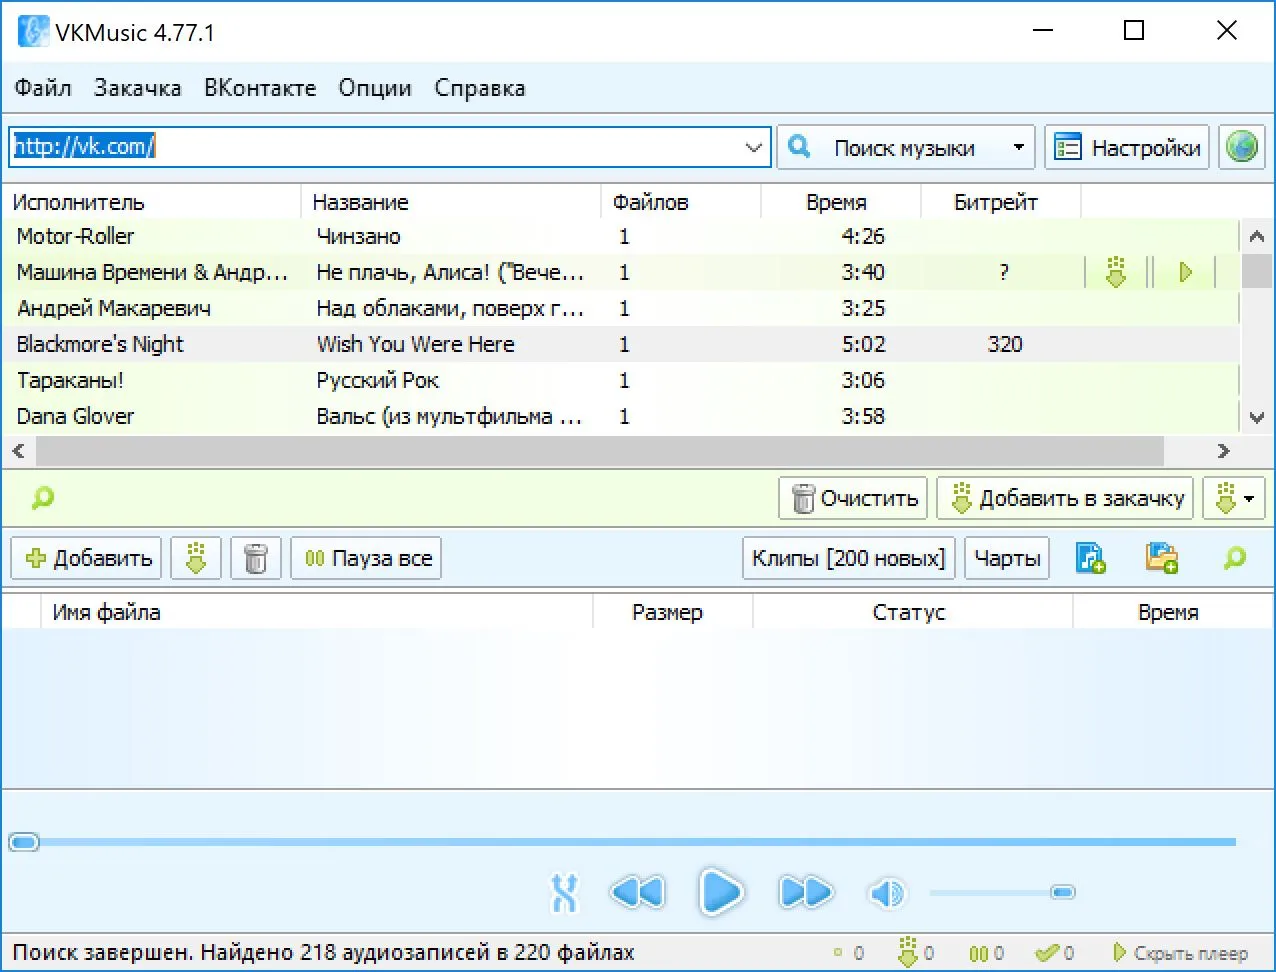
Task: Click Добавить в закачку button
Action: click(1066, 497)
